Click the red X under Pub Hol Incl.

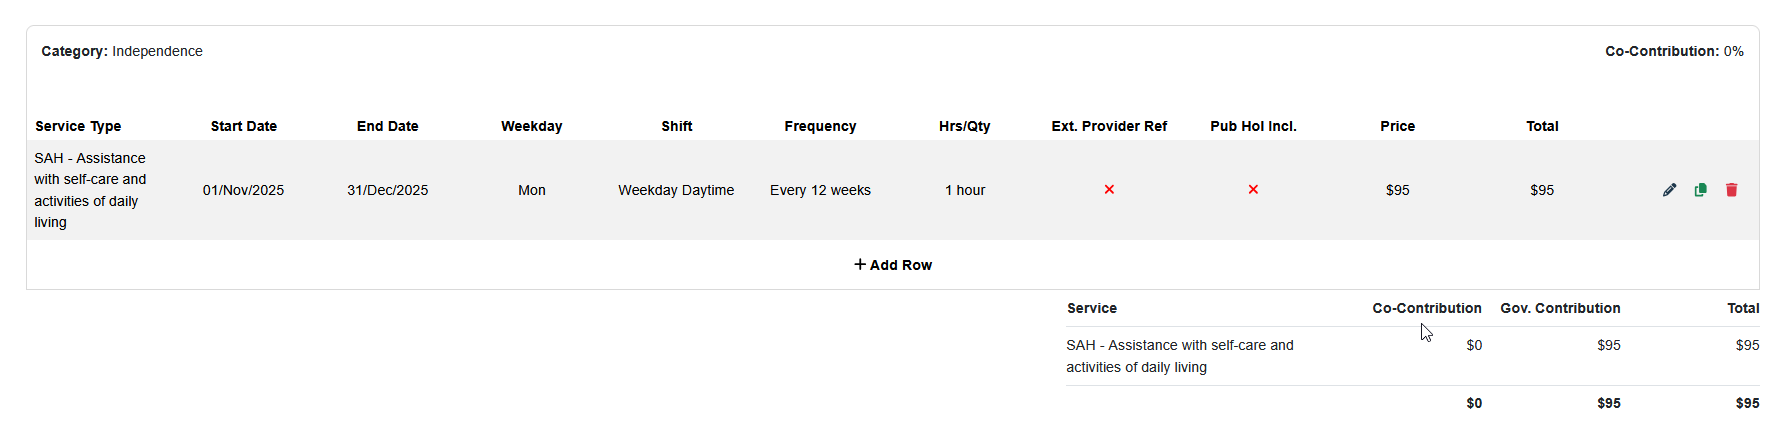pos(1253,190)
